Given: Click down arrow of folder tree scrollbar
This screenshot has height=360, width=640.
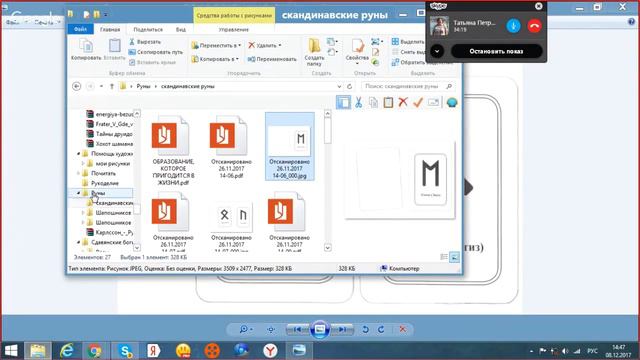Looking at the screenshot, I should (137, 247).
